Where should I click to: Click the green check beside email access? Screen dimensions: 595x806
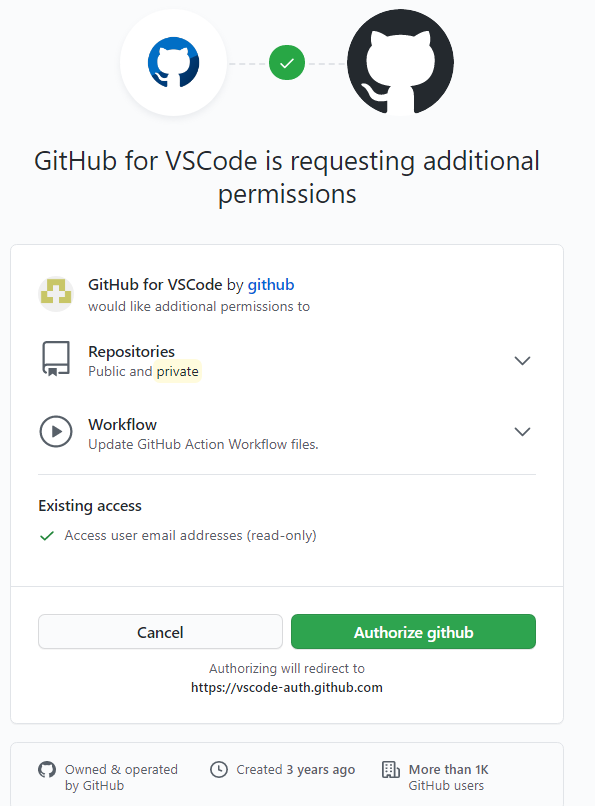47,536
